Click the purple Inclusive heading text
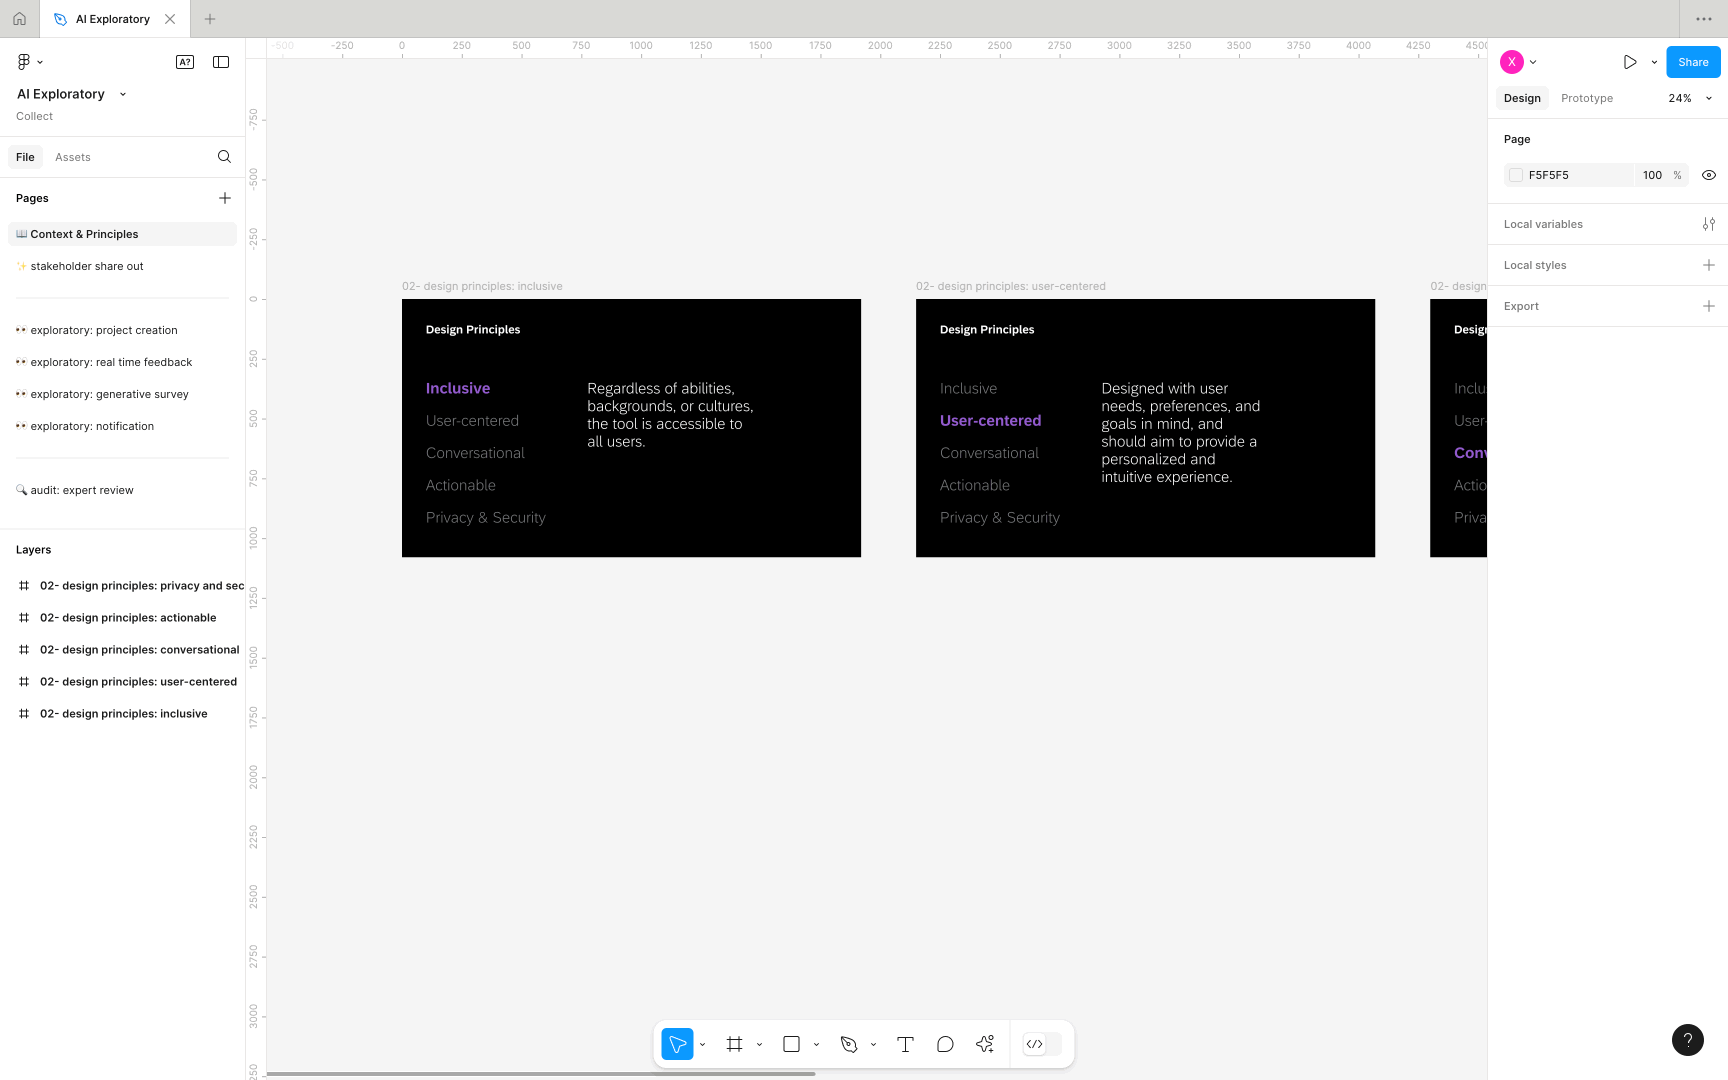Viewport: 1728px width, 1080px height. coord(458,388)
